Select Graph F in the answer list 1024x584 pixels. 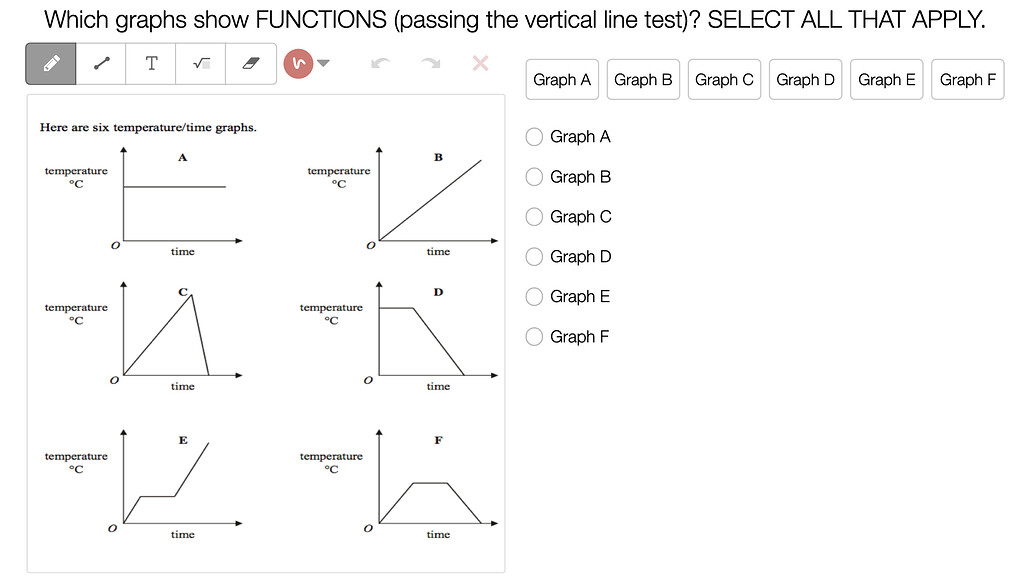(x=534, y=336)
